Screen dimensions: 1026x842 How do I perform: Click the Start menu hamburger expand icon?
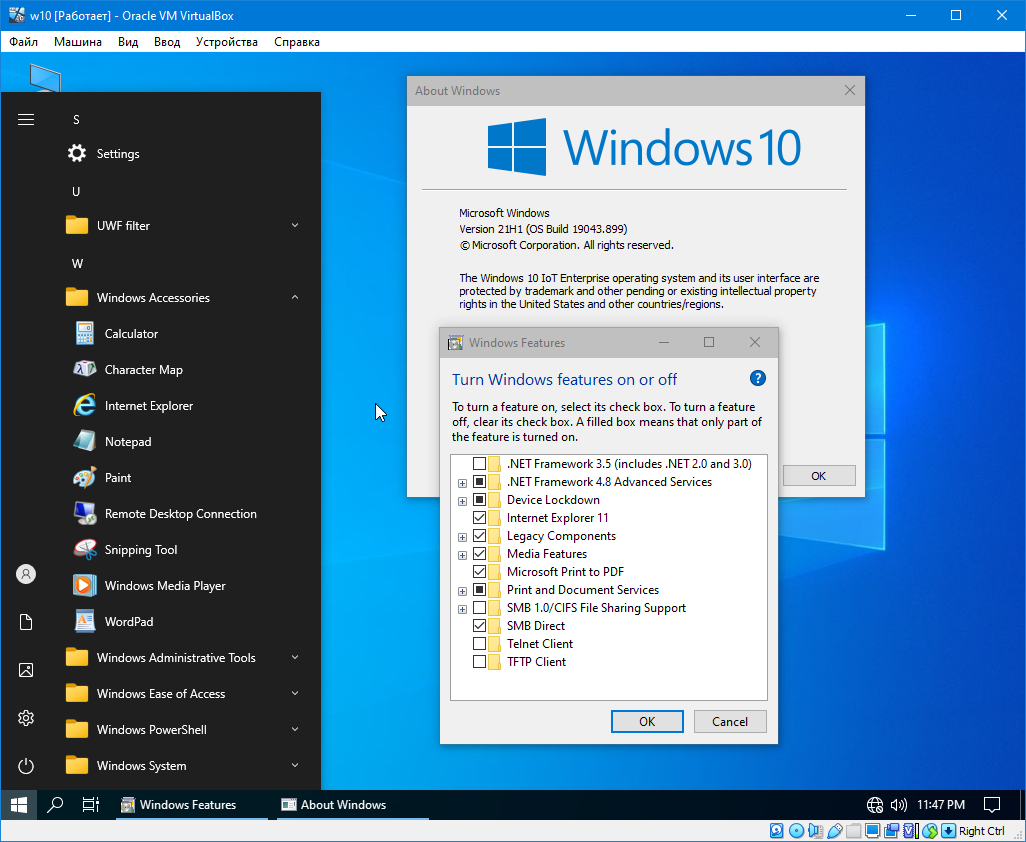tap(26, 120)
